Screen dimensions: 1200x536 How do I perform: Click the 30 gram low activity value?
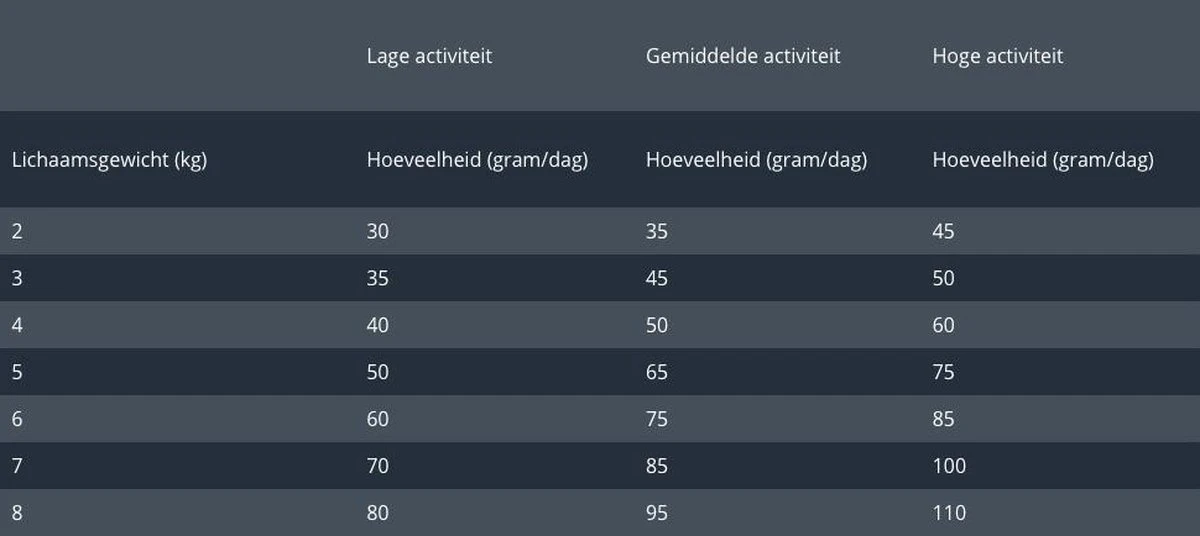pyautogui.click(x=378, y=231)
